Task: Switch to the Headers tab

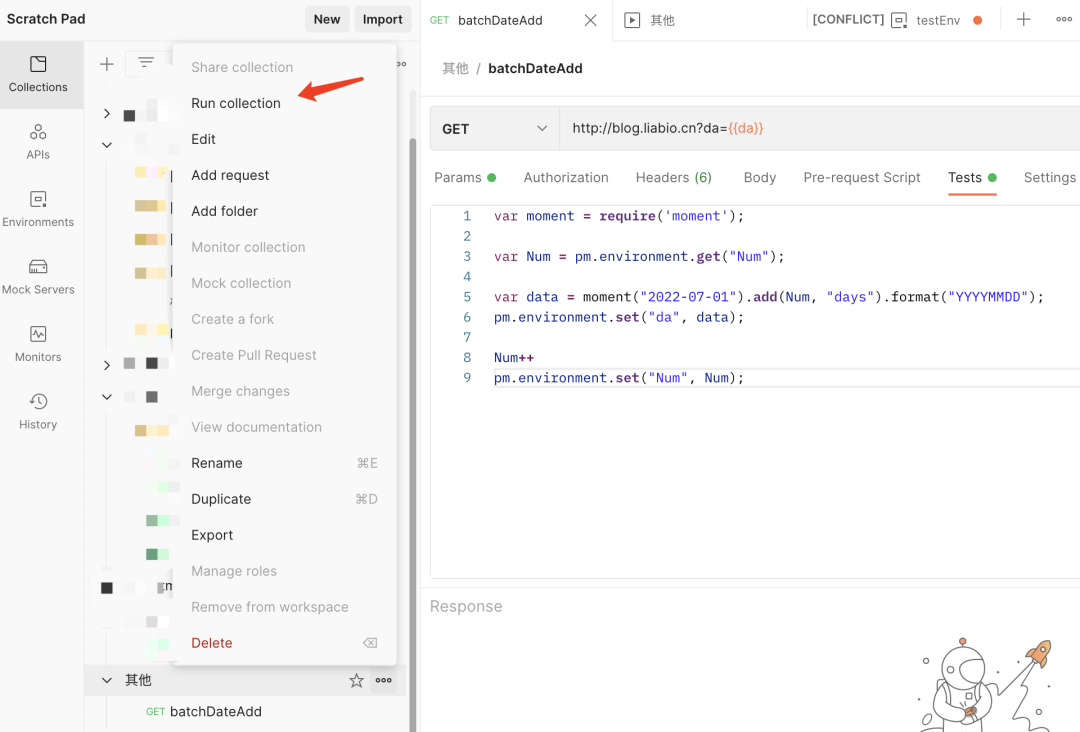Action: [674, 178]
